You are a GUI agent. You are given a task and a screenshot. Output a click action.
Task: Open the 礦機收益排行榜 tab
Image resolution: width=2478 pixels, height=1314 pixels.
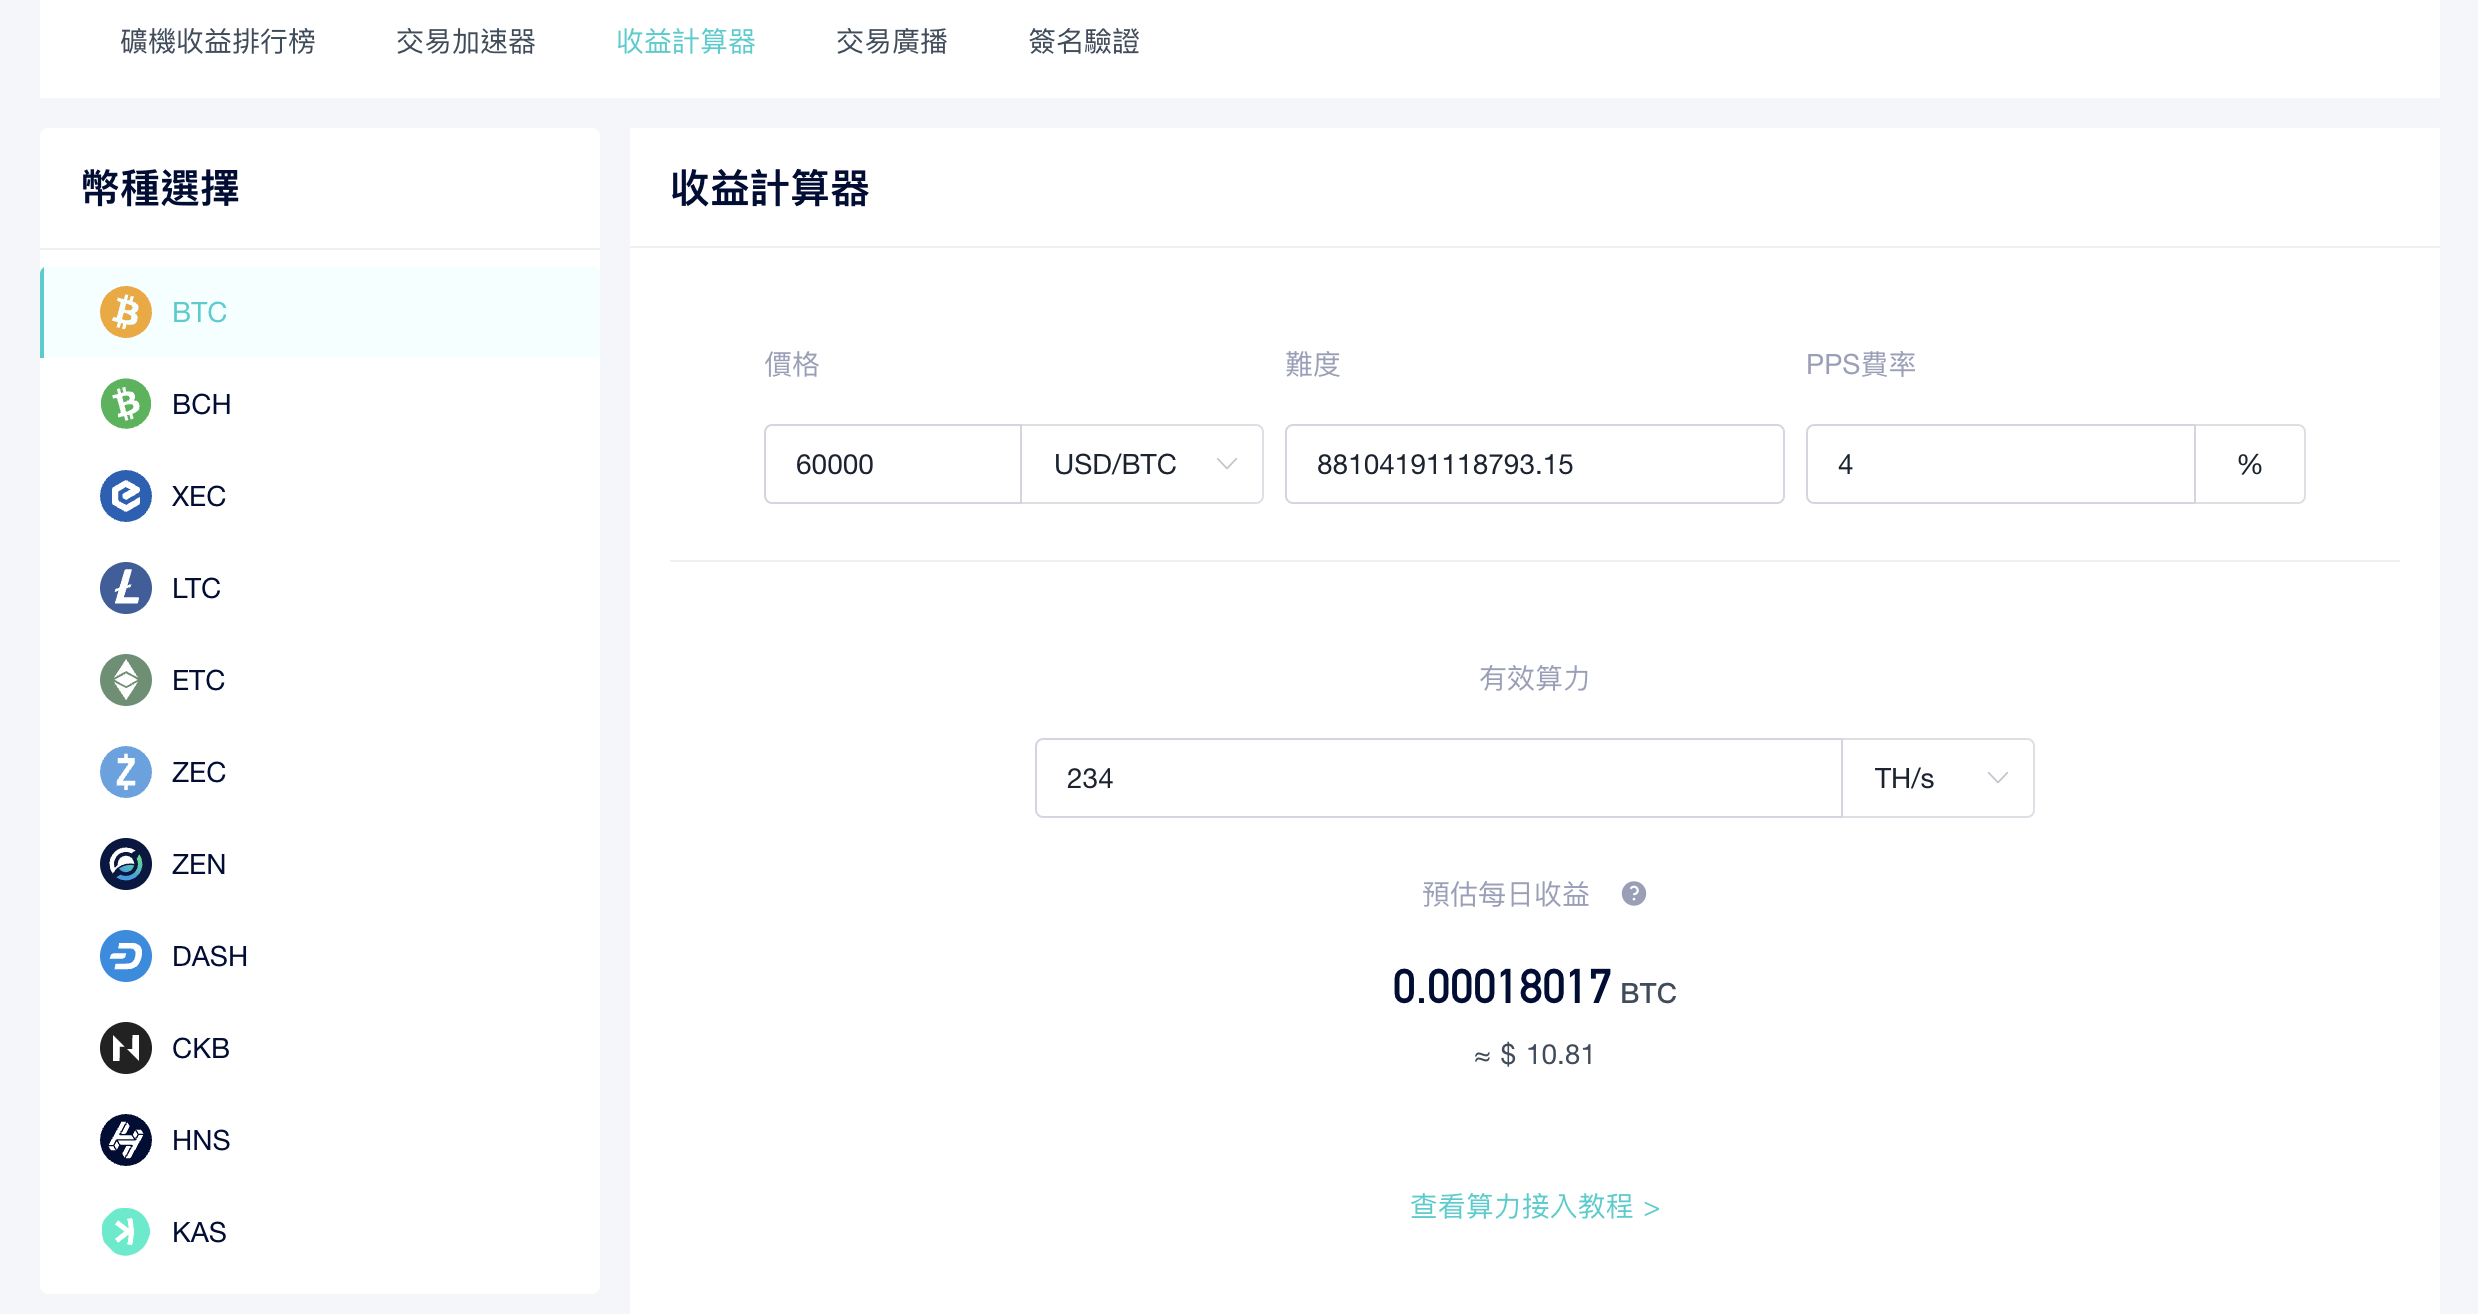tap(218, 41)
